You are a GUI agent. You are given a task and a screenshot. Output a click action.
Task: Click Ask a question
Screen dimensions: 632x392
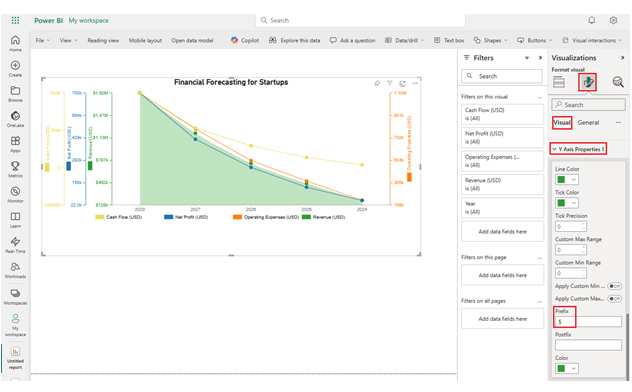pyautogui.click(x=353, y=40)
